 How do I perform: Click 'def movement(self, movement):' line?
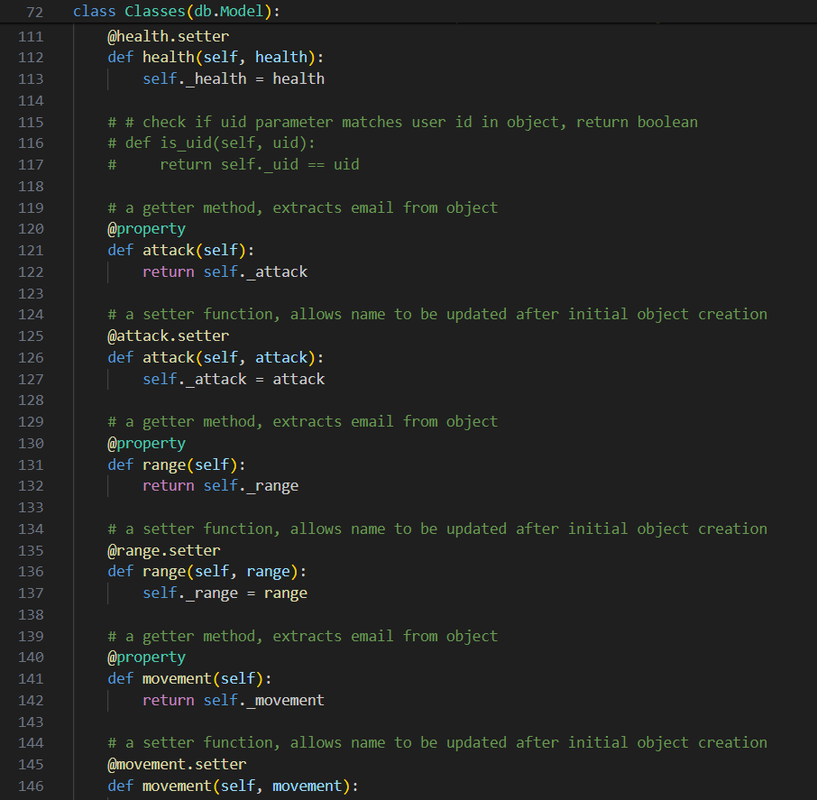233,786
